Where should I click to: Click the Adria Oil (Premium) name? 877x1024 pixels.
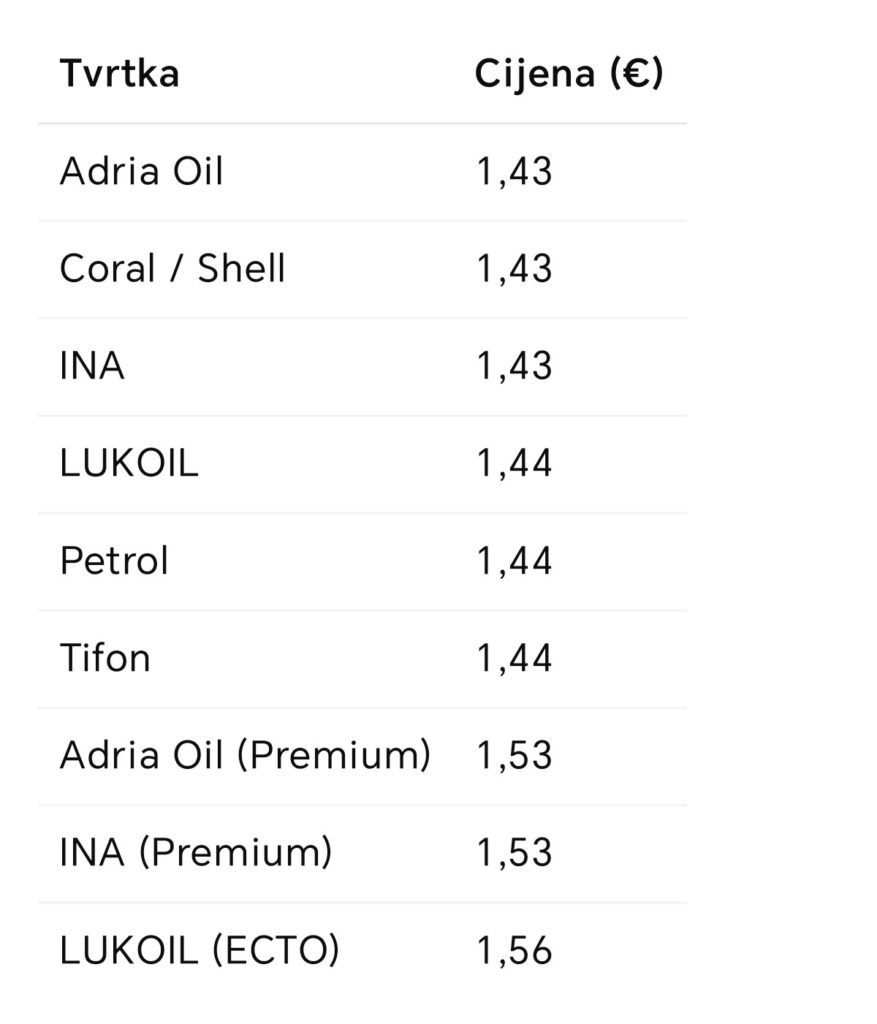point(245,755)
